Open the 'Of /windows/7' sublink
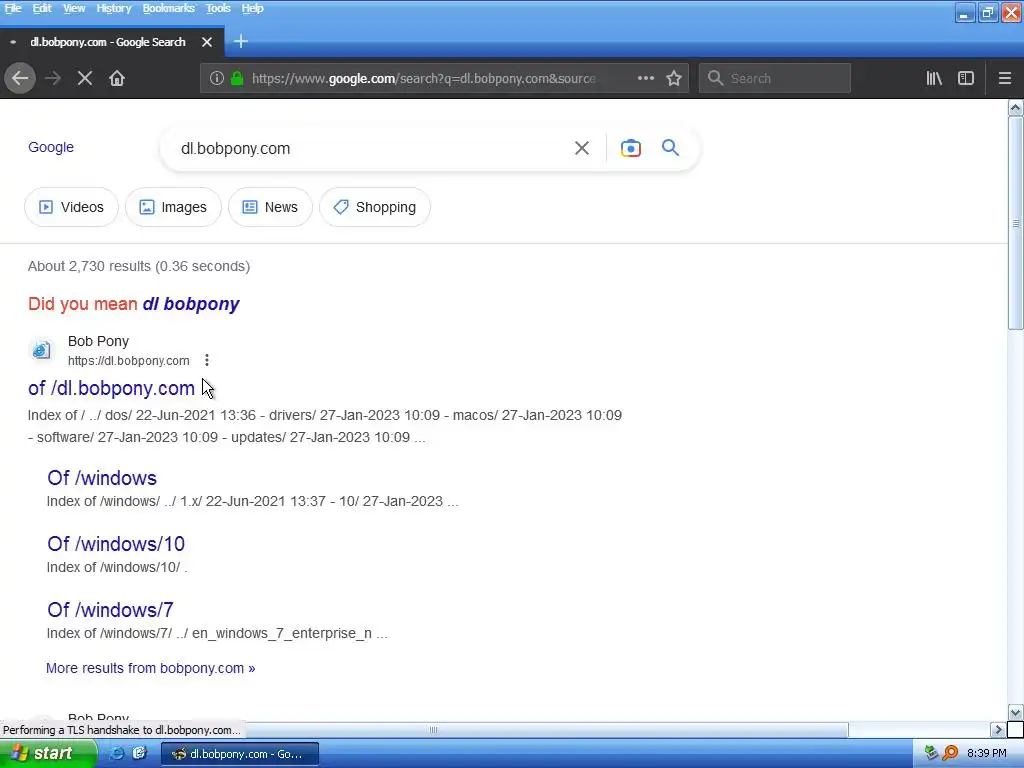 tap(110, 610)
